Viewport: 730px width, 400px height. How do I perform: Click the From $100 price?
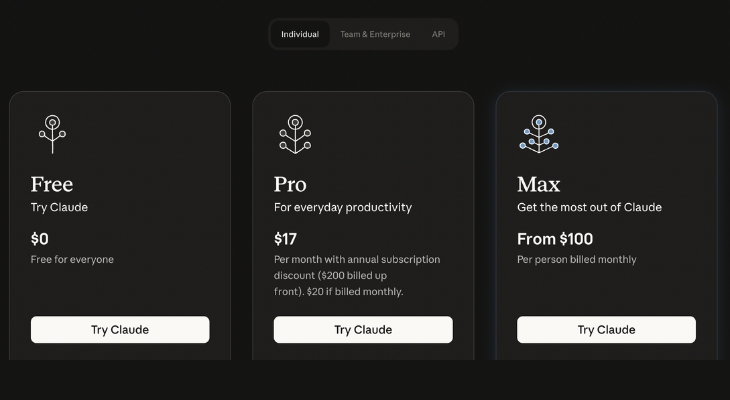(x=555, y=239)
